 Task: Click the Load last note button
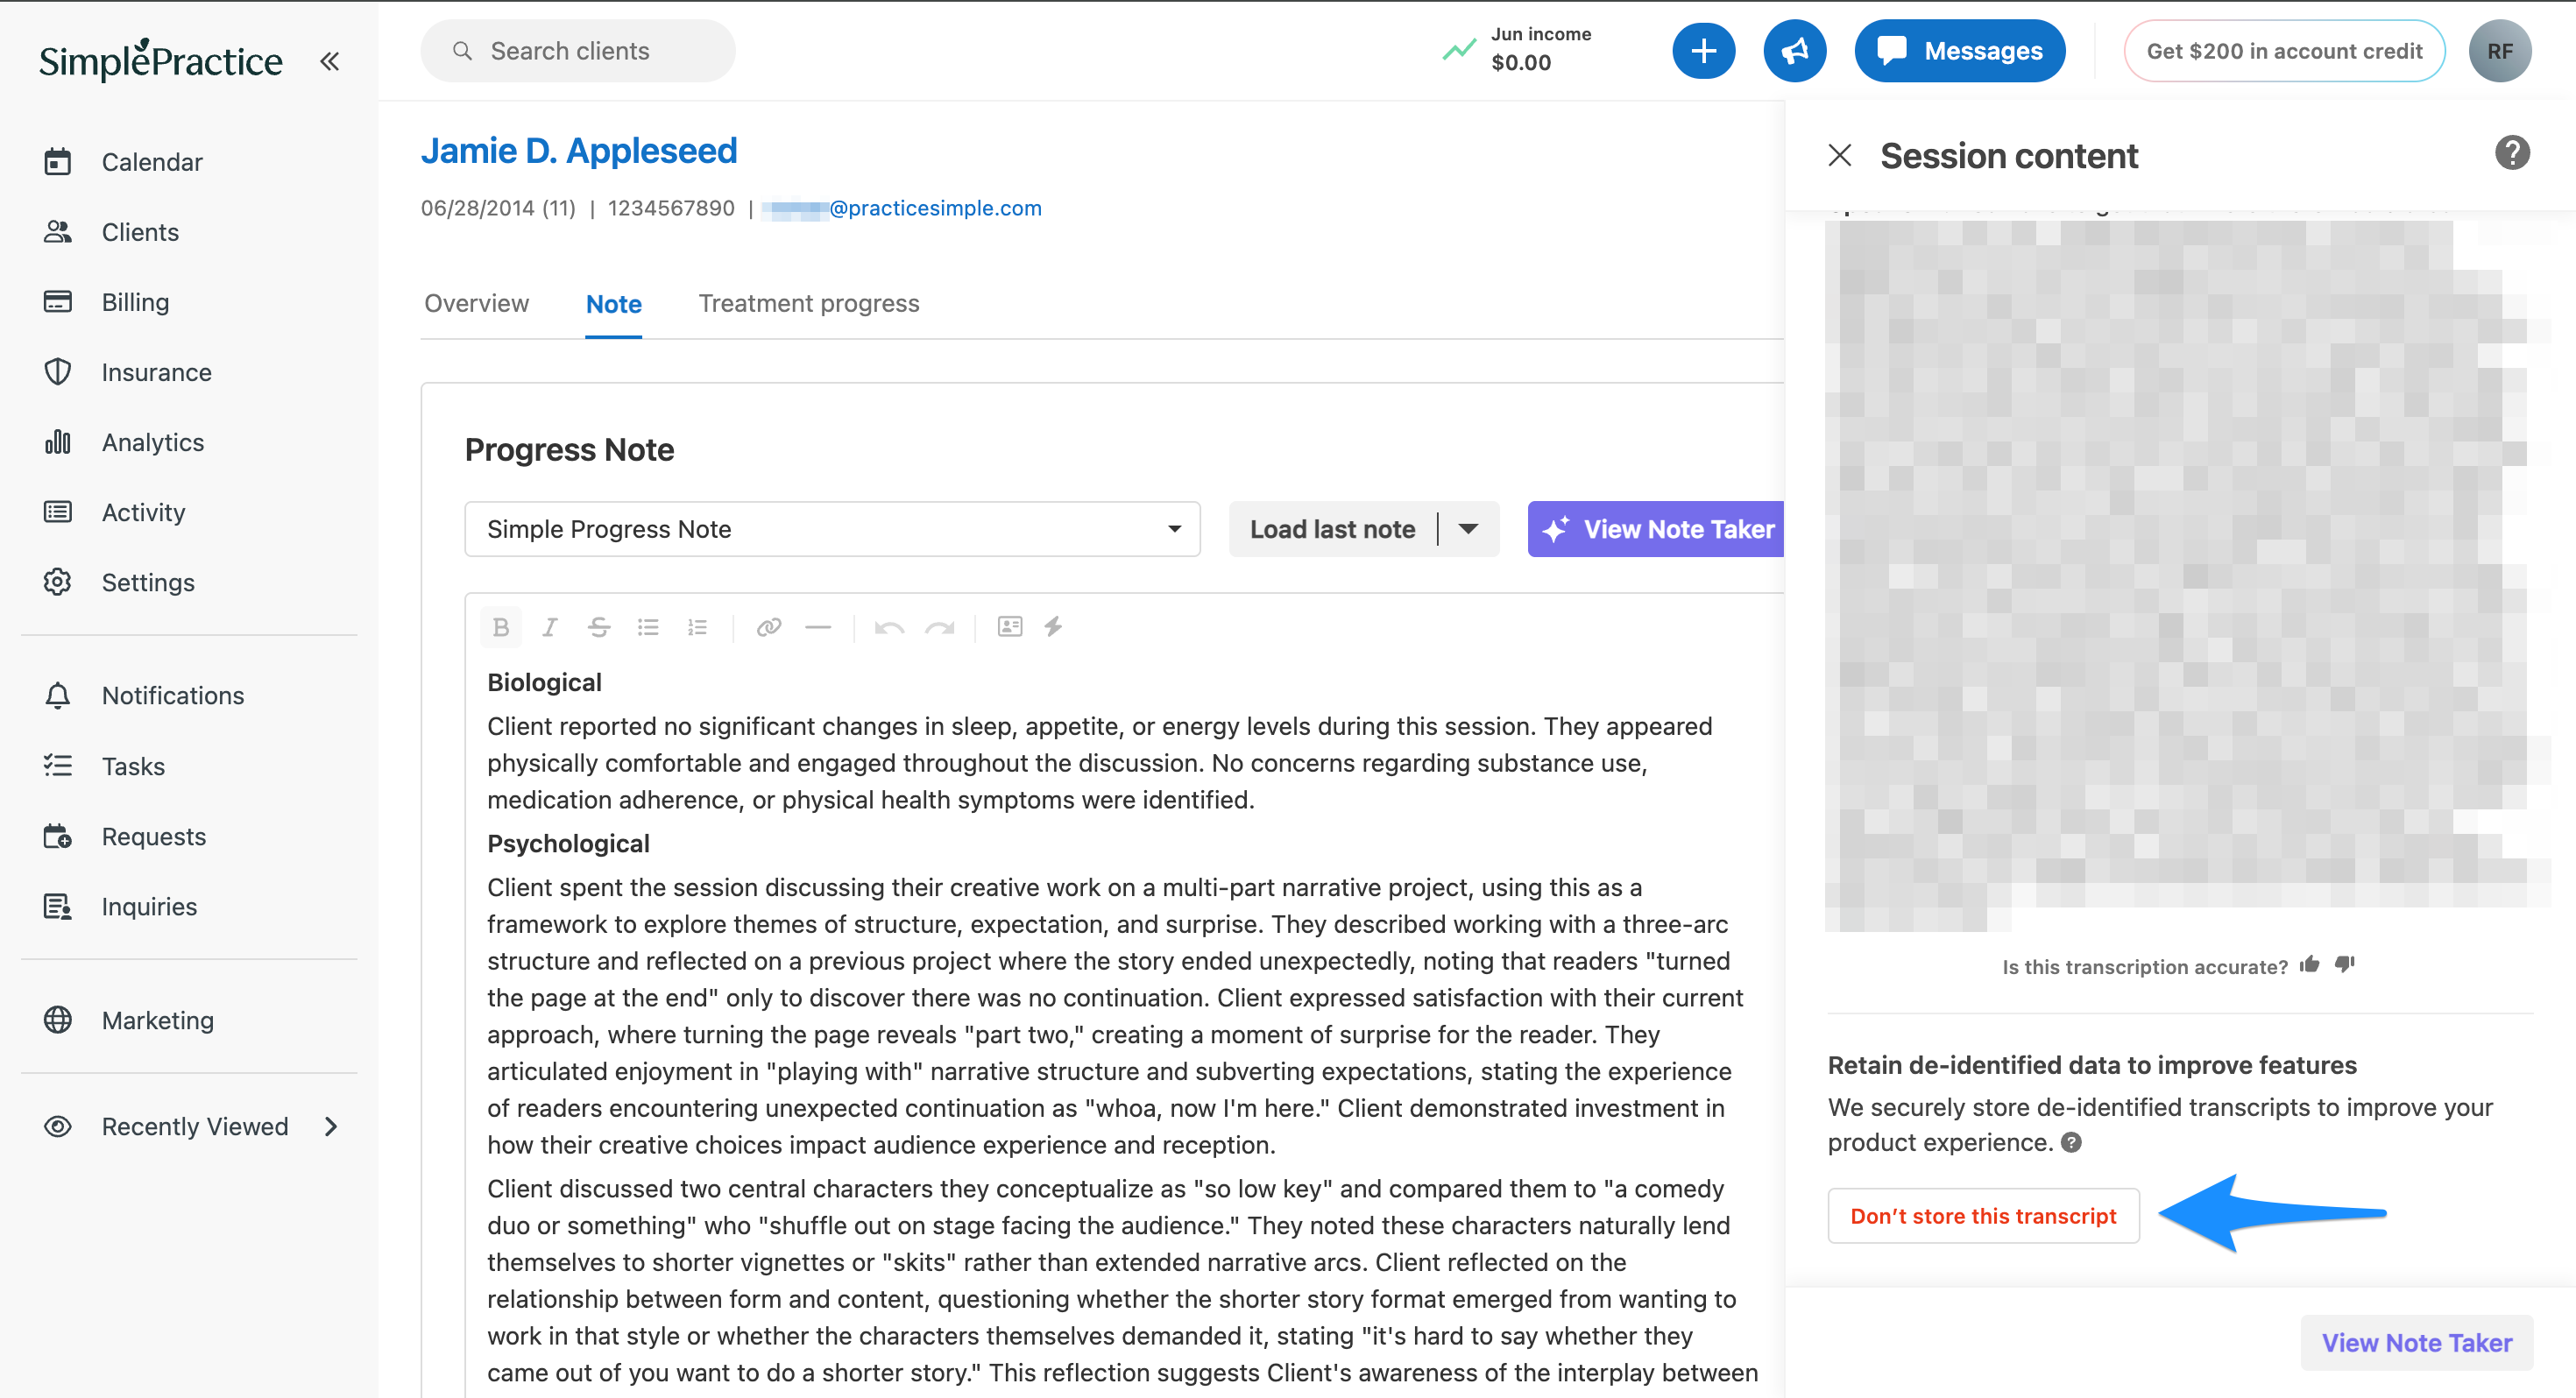tap(1333, 529)
